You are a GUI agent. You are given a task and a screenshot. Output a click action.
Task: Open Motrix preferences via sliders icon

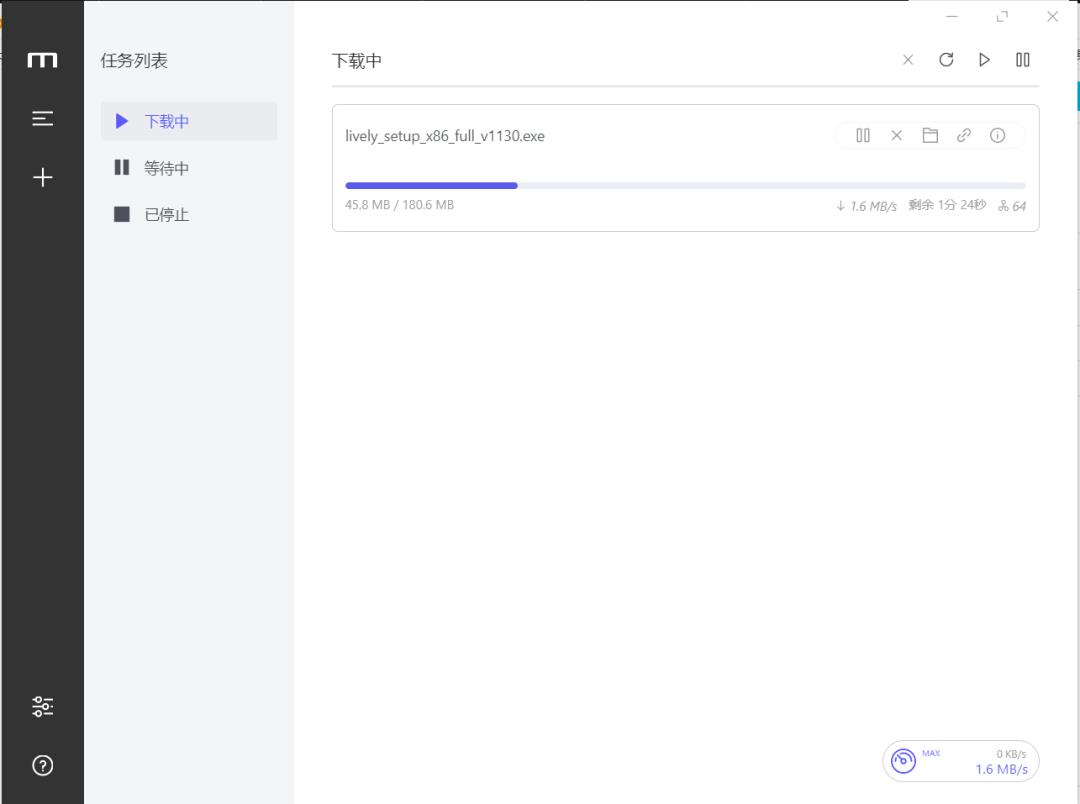click(x=42, y=705)
